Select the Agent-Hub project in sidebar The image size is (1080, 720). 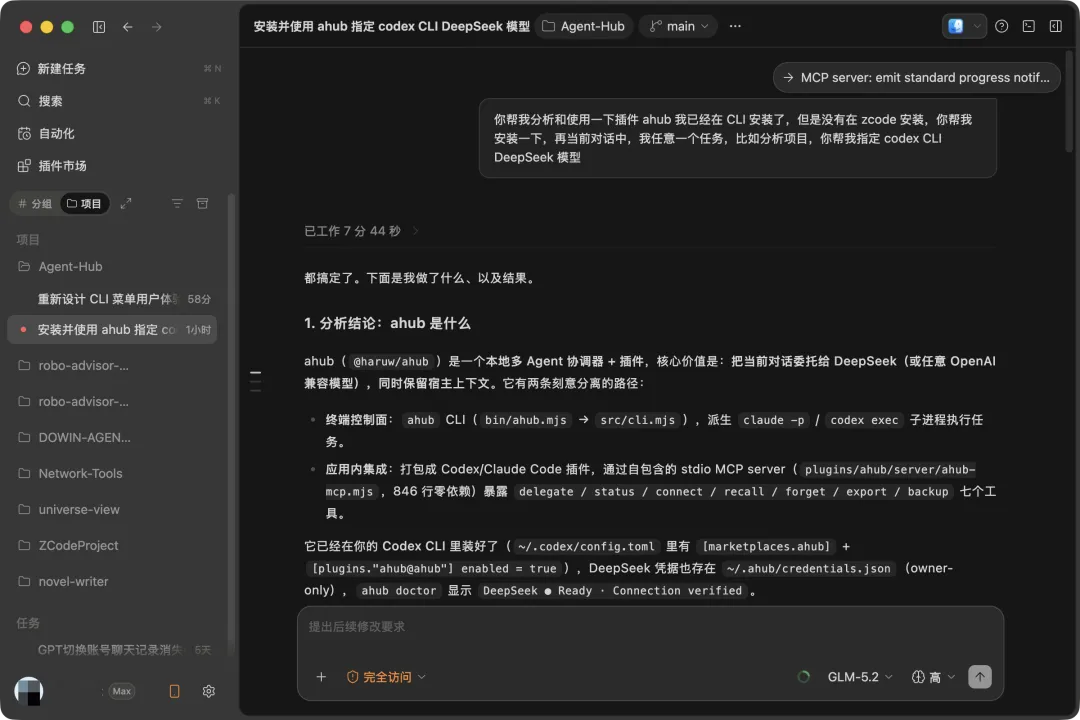(x=114, y=267)
